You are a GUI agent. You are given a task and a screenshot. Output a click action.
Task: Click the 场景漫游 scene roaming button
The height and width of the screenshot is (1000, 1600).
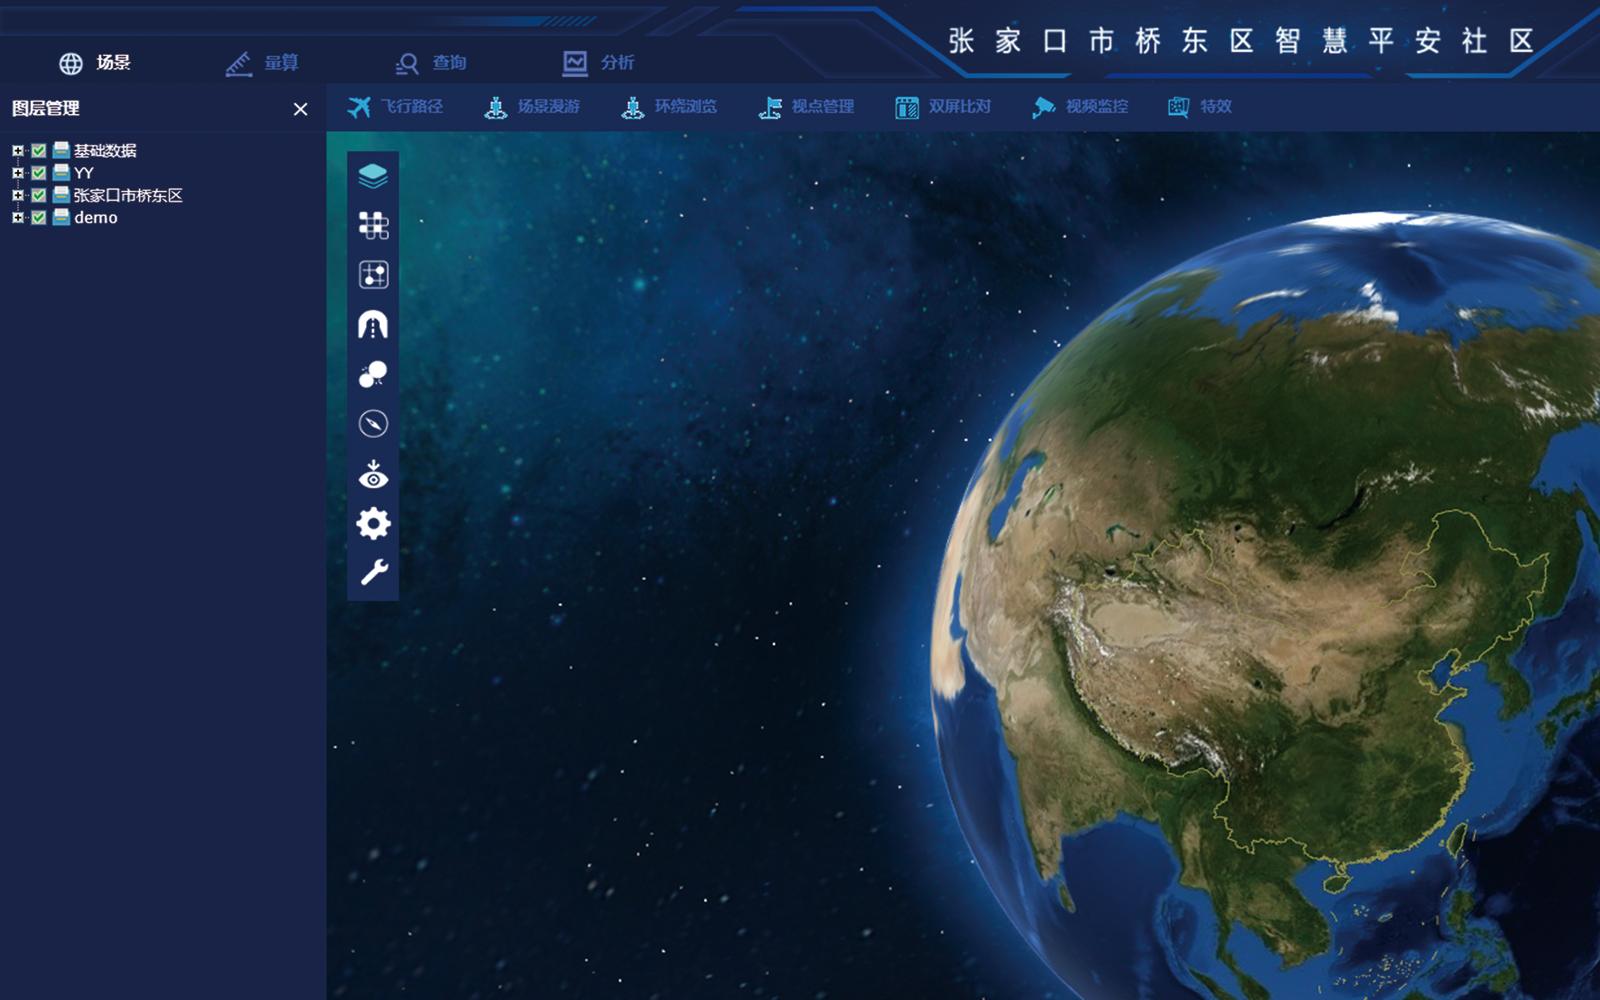click(532, 107)
